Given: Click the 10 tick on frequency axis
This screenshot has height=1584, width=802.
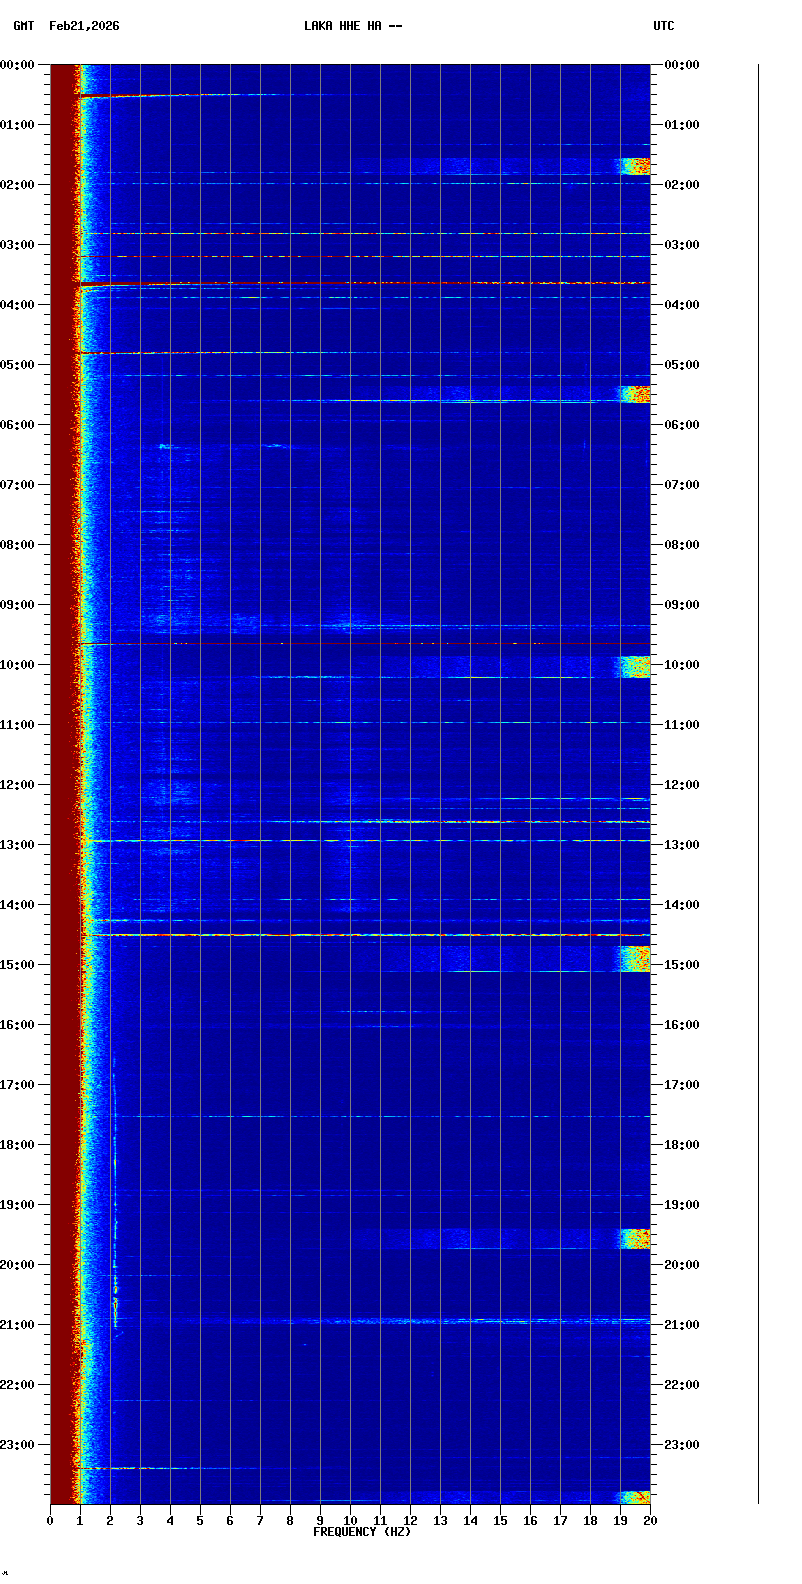Looking at the screenshot, I should pos(350,1521).
